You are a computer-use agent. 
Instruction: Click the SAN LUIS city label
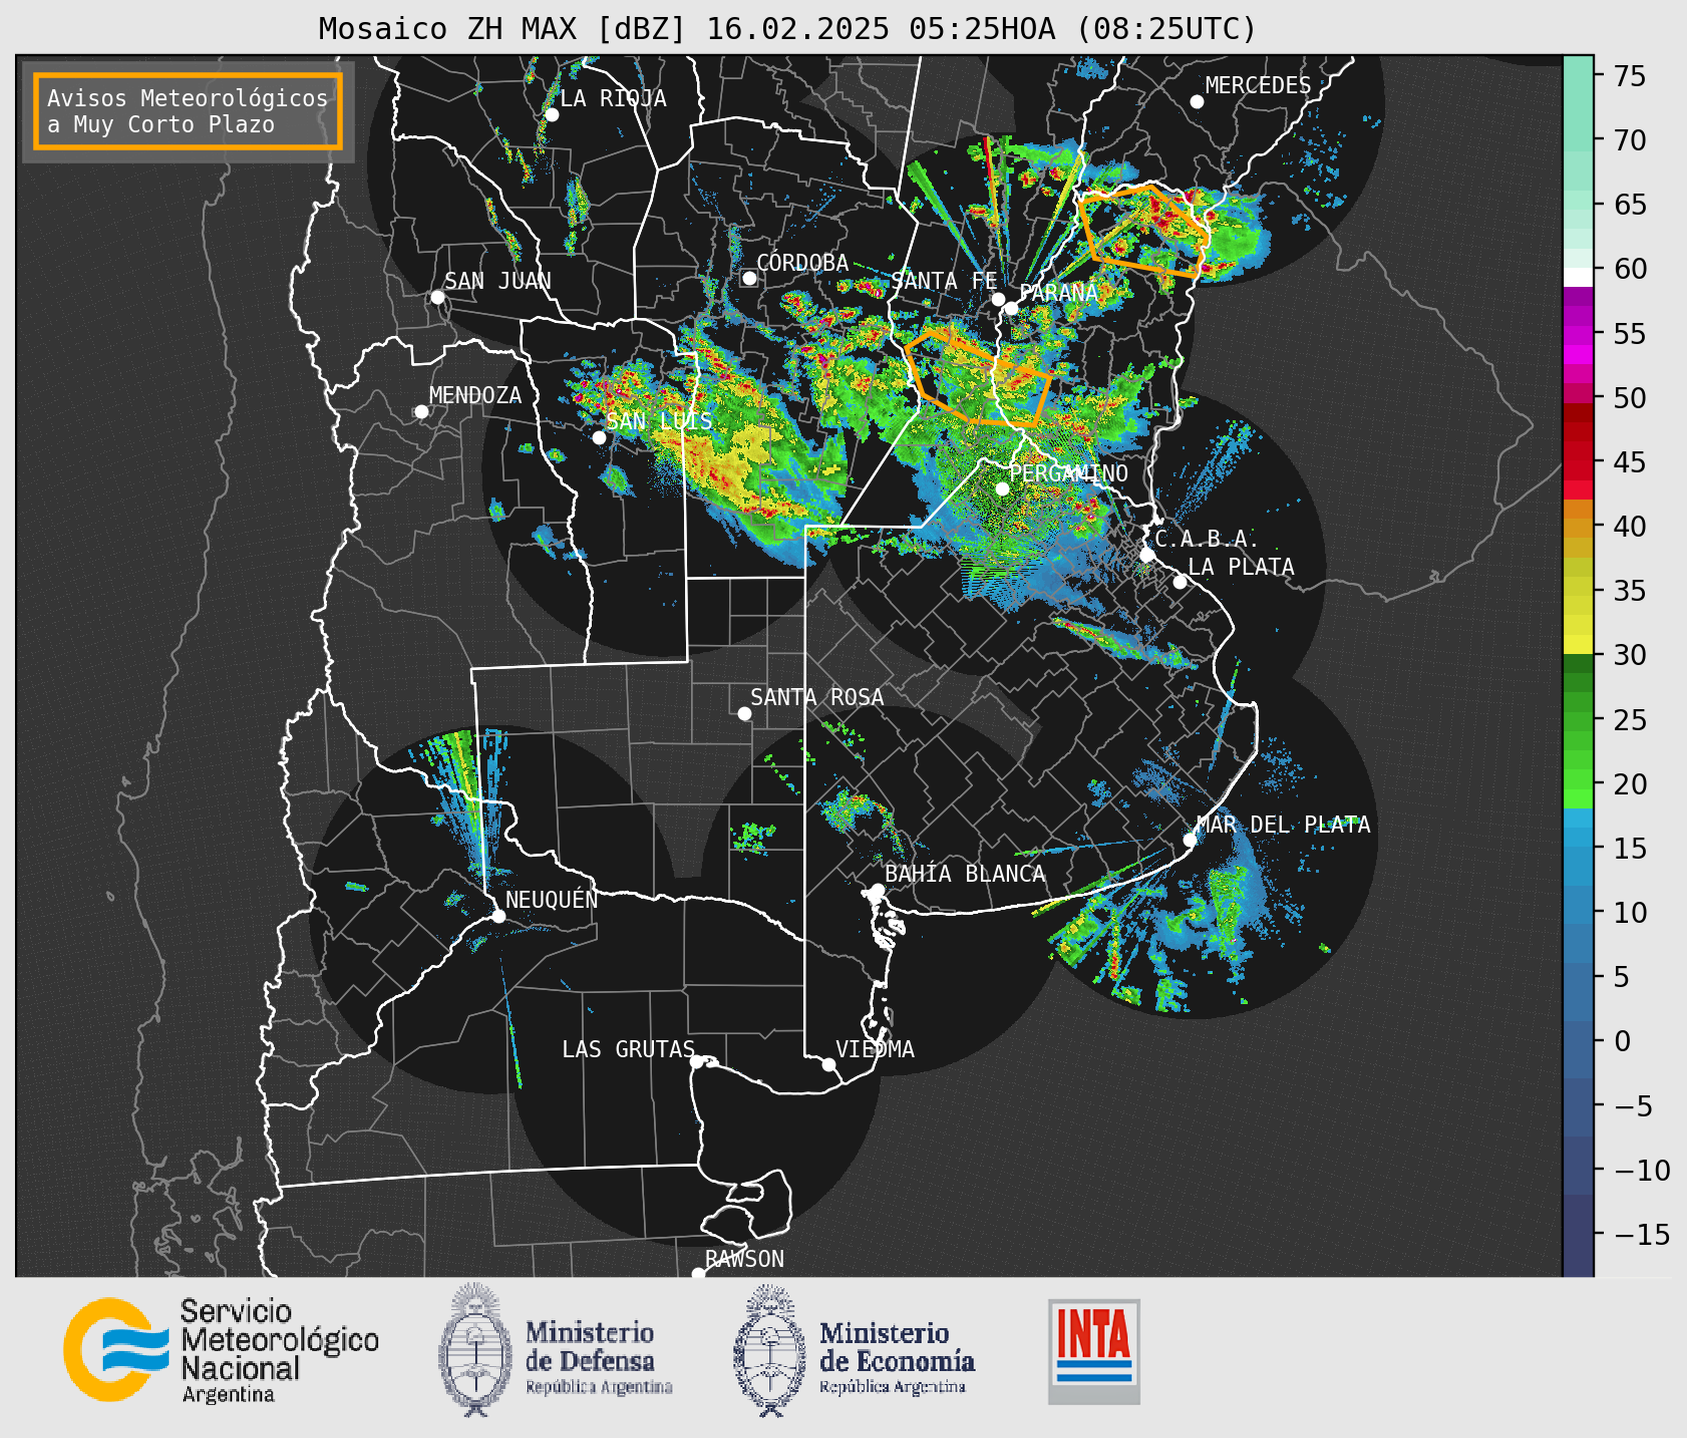(659, 421)
